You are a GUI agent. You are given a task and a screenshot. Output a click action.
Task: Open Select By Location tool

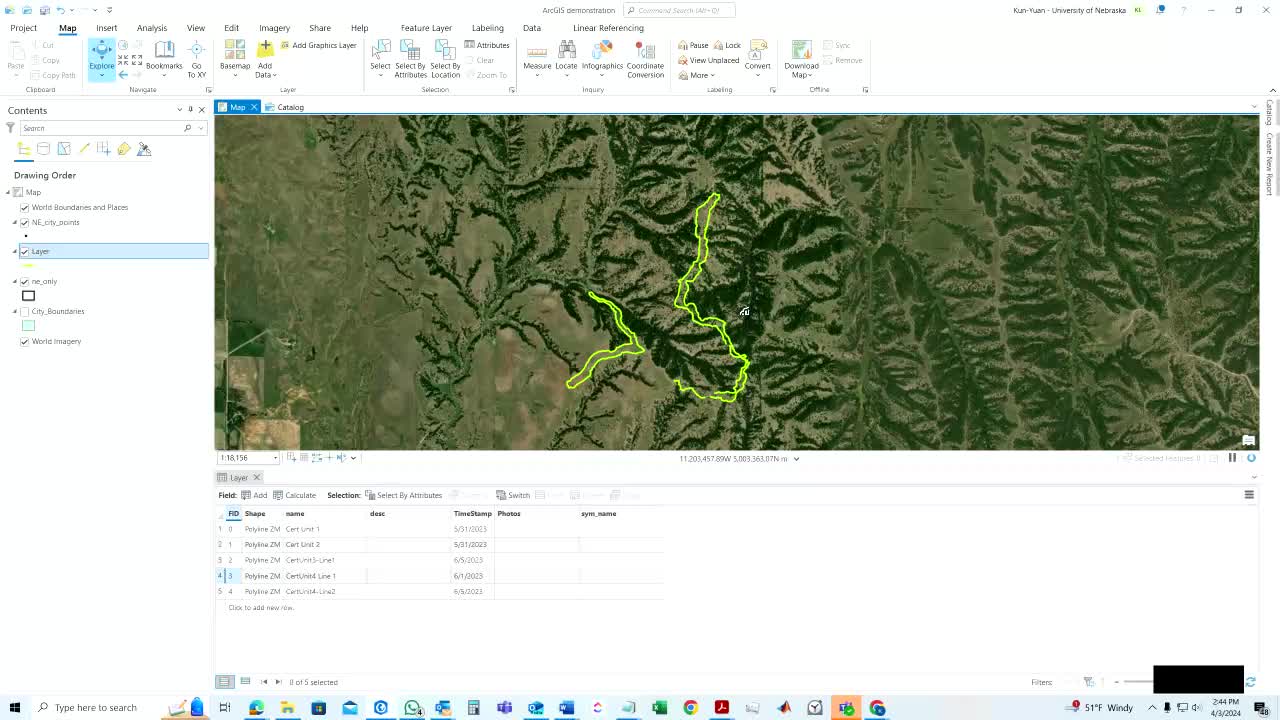[445, 58]
